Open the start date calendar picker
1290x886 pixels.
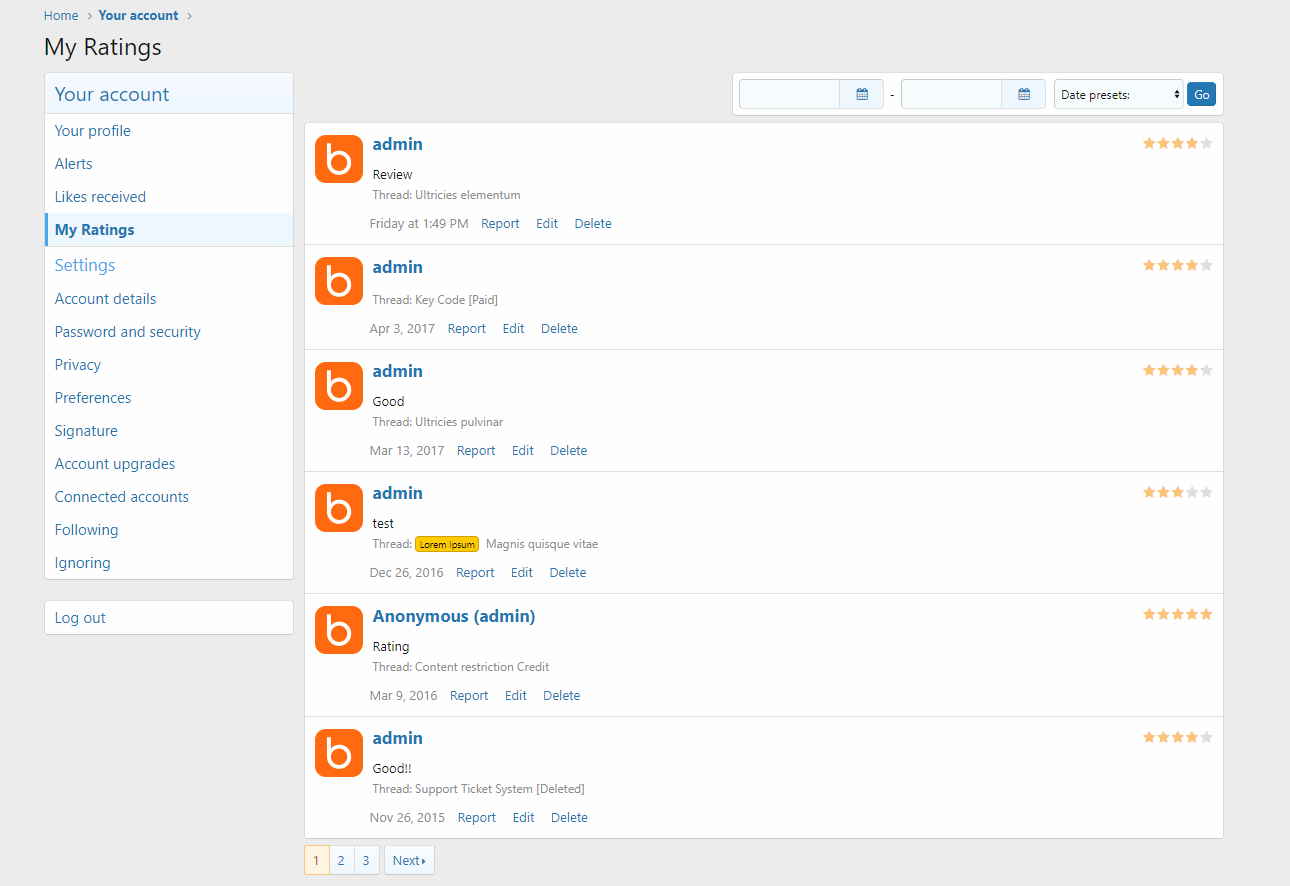(x=862, y=94)
